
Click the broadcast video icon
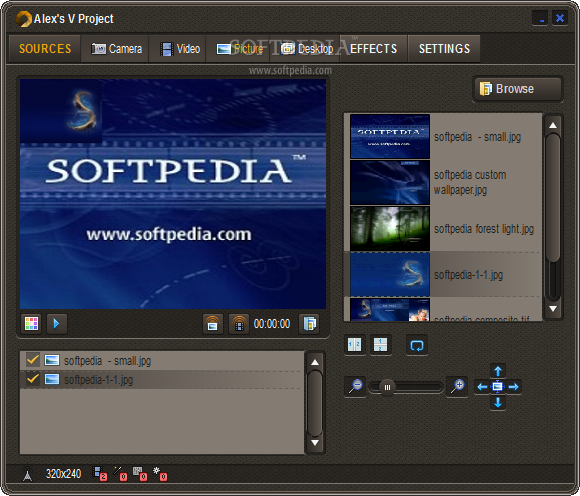(239, 324)
